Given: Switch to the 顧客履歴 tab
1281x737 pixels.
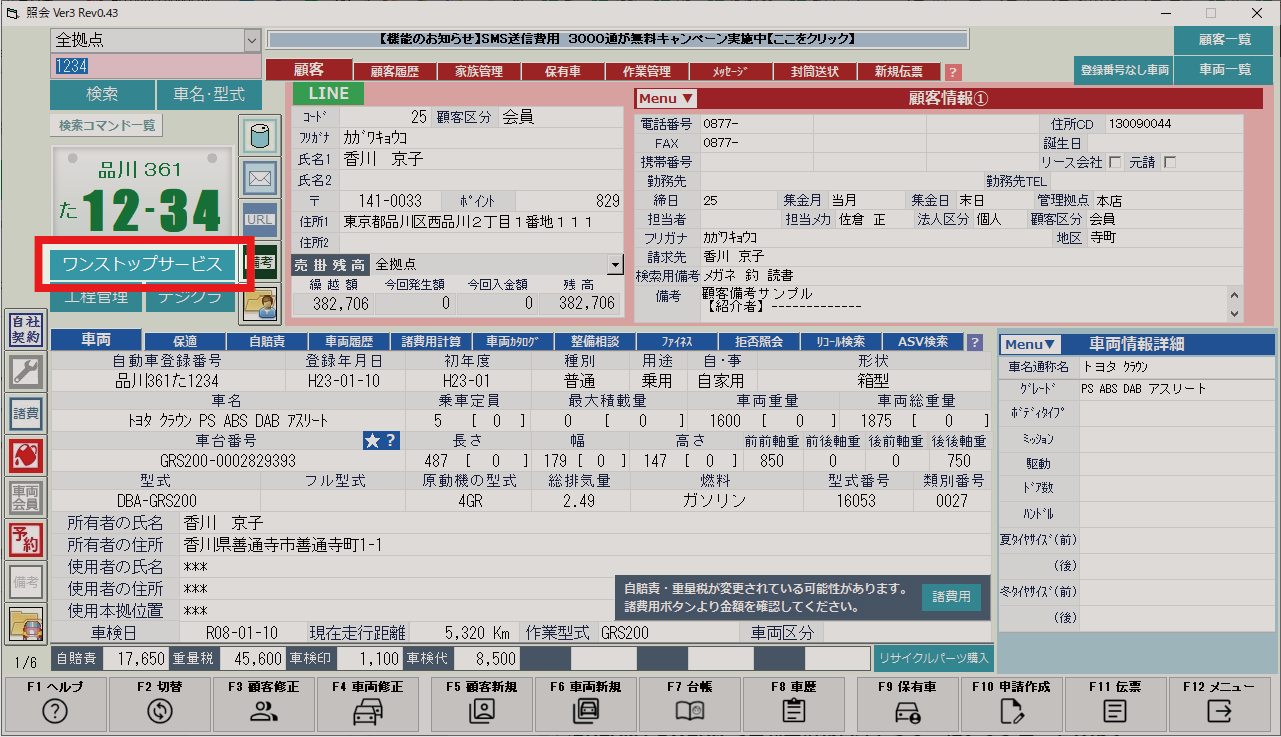Looking at the screenshot, I should [394, 72].
